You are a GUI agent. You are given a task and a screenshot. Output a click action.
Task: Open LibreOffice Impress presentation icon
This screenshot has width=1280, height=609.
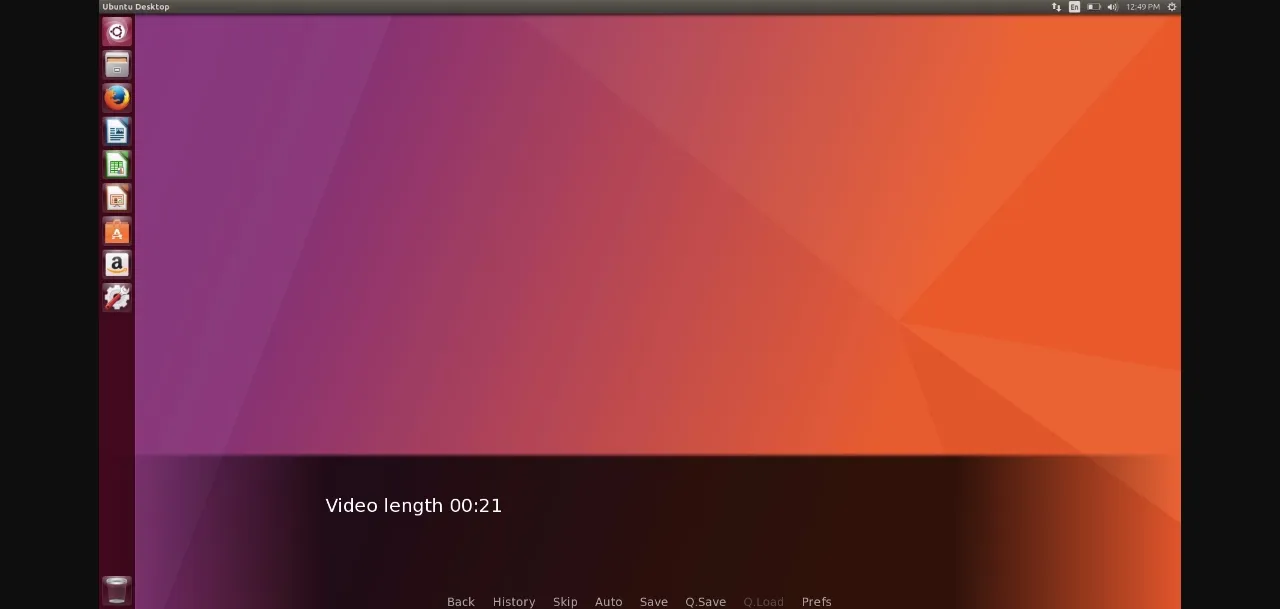tap(117, 198)
